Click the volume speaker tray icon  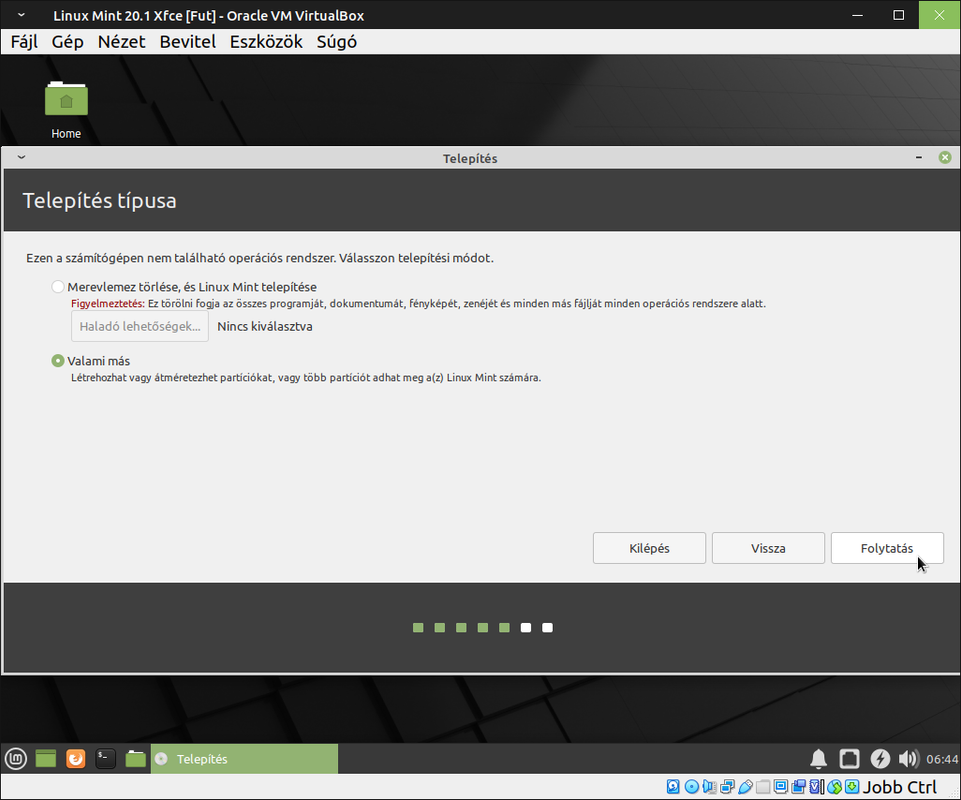tap(909, 759)
